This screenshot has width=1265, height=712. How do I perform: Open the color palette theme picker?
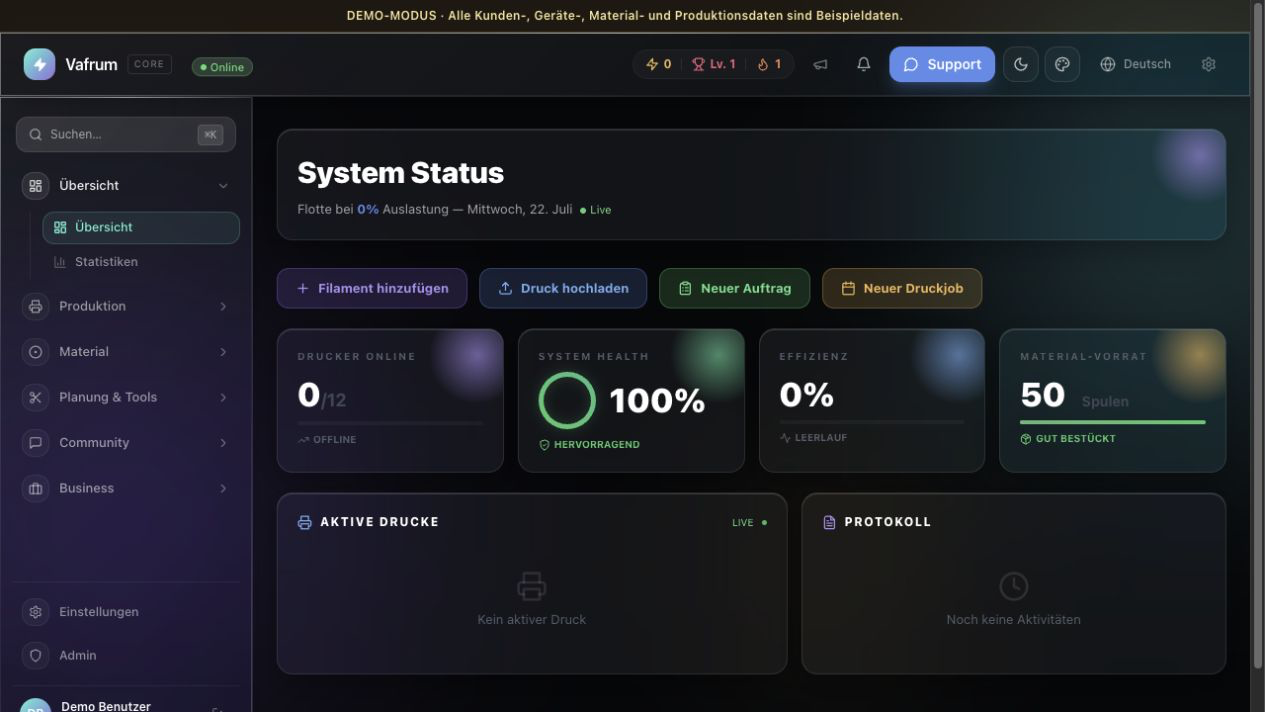[x=1062, y=64]
